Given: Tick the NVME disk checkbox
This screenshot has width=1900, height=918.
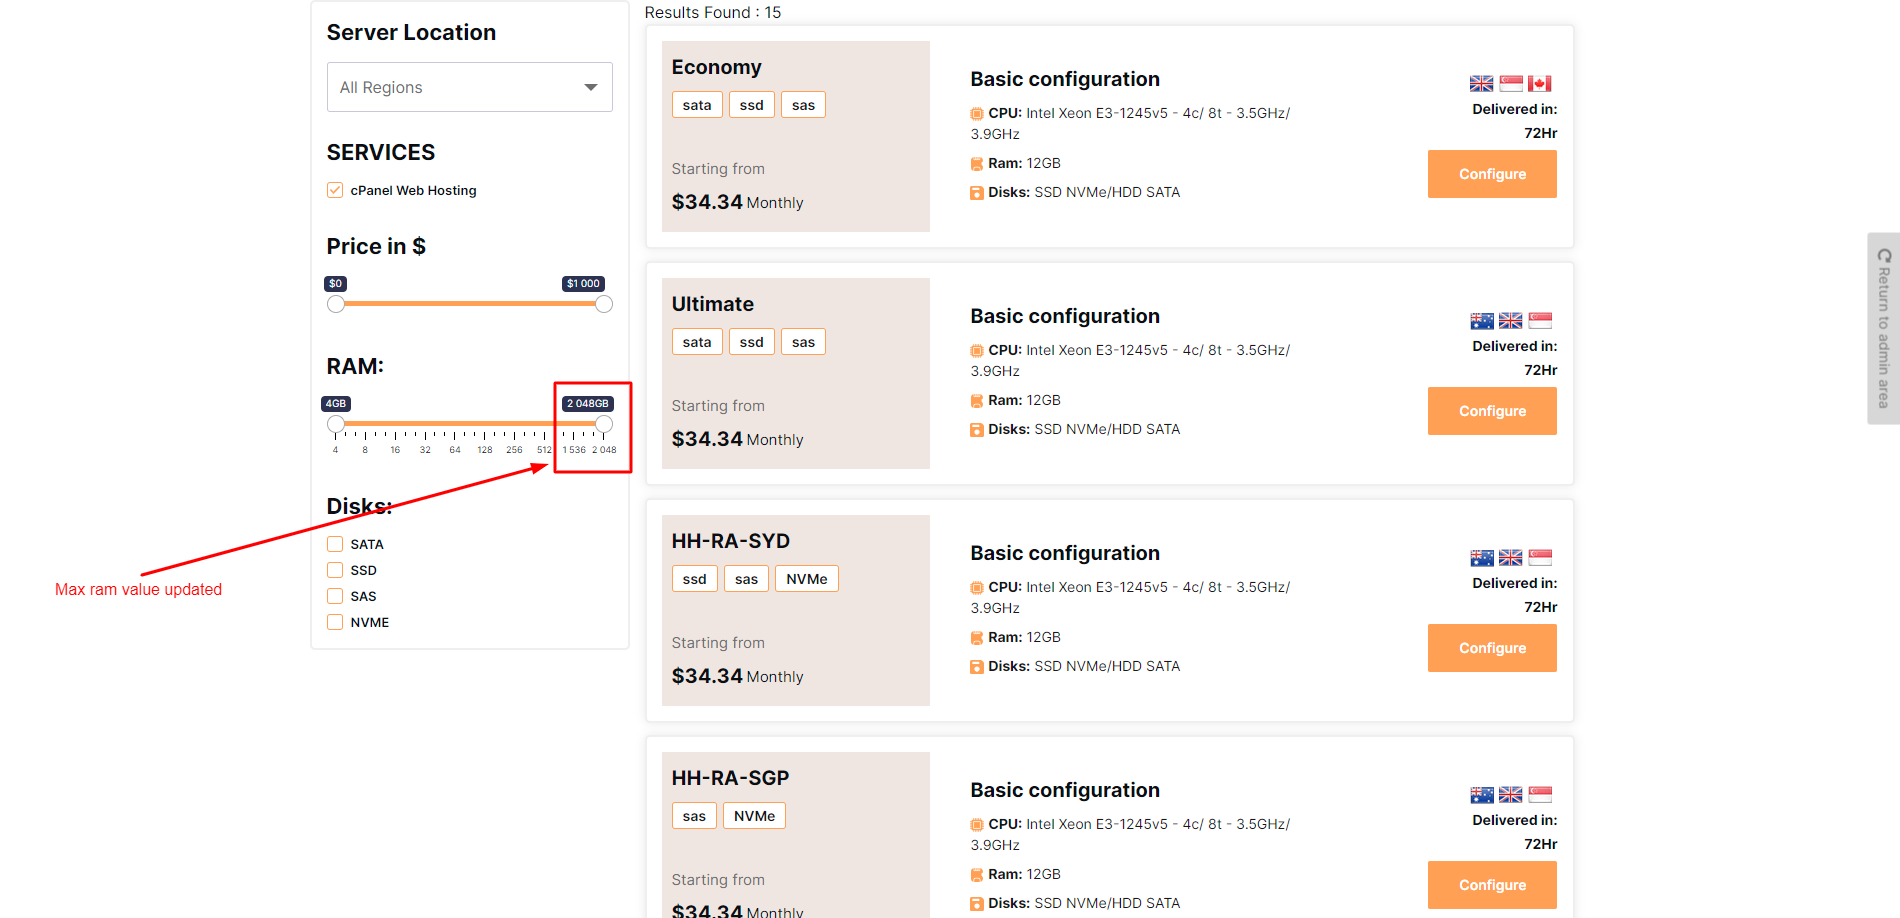Looking at the screenshot, I should pyautogui.click(x=335, y=622).
